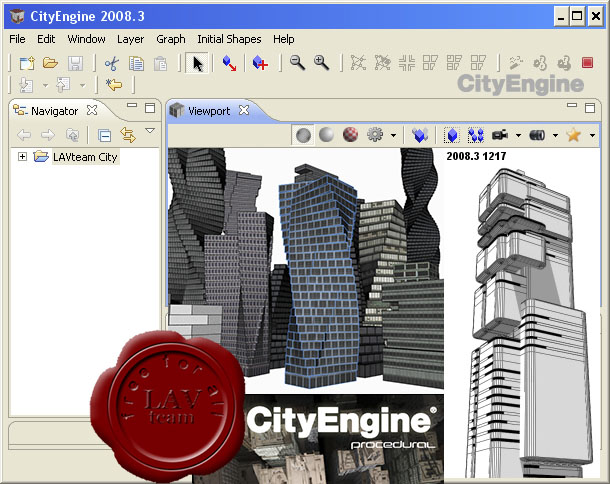This screenshot has width=610, height=484.
Task: Open the lens dropdown arrow
Action: [555, 135]
